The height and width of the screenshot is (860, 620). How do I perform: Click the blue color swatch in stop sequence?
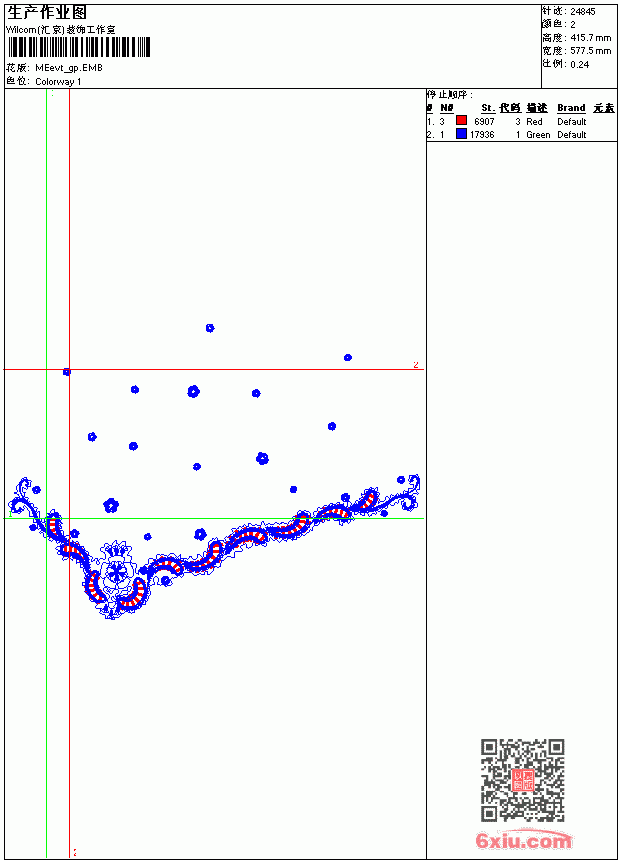[x=461, y=134]
